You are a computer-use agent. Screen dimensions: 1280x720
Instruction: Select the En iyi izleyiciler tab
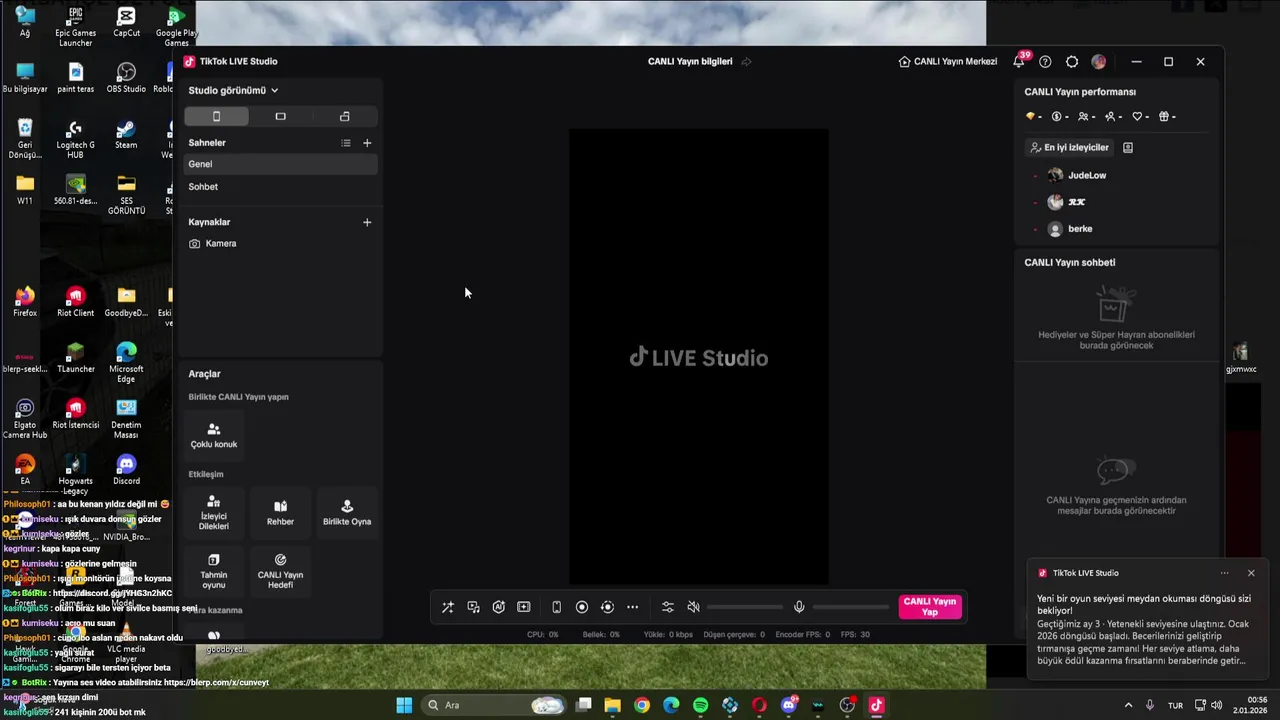1069,147
